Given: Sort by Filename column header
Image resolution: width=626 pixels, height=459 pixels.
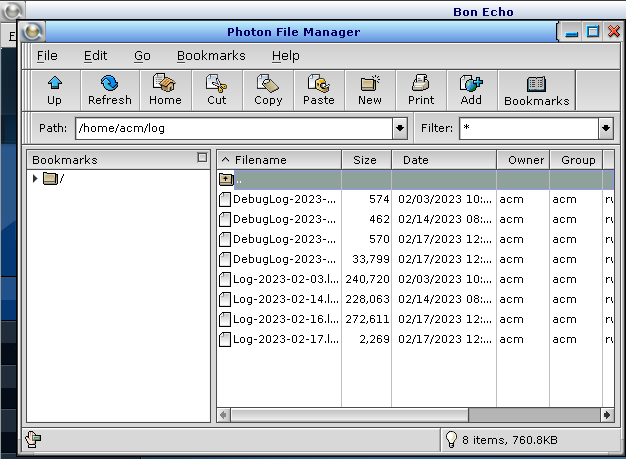Looking at the screenshot, I should coord(279,160).
